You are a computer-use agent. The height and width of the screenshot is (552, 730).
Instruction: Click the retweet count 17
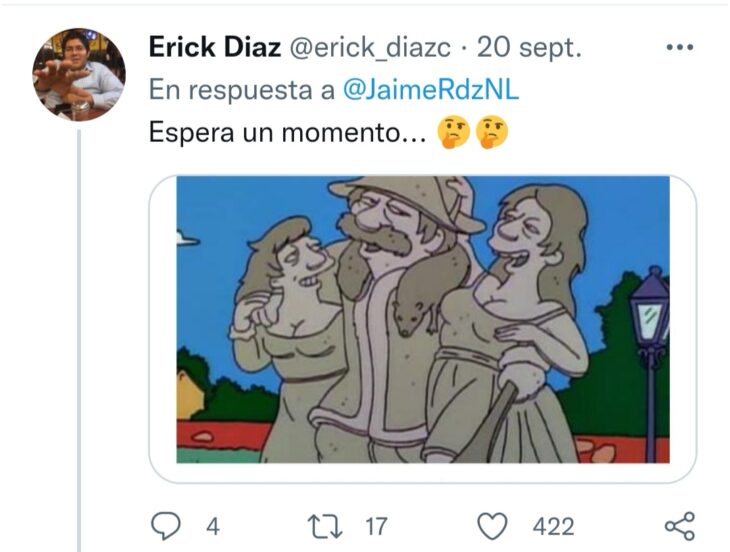click(x=376, y=527)
